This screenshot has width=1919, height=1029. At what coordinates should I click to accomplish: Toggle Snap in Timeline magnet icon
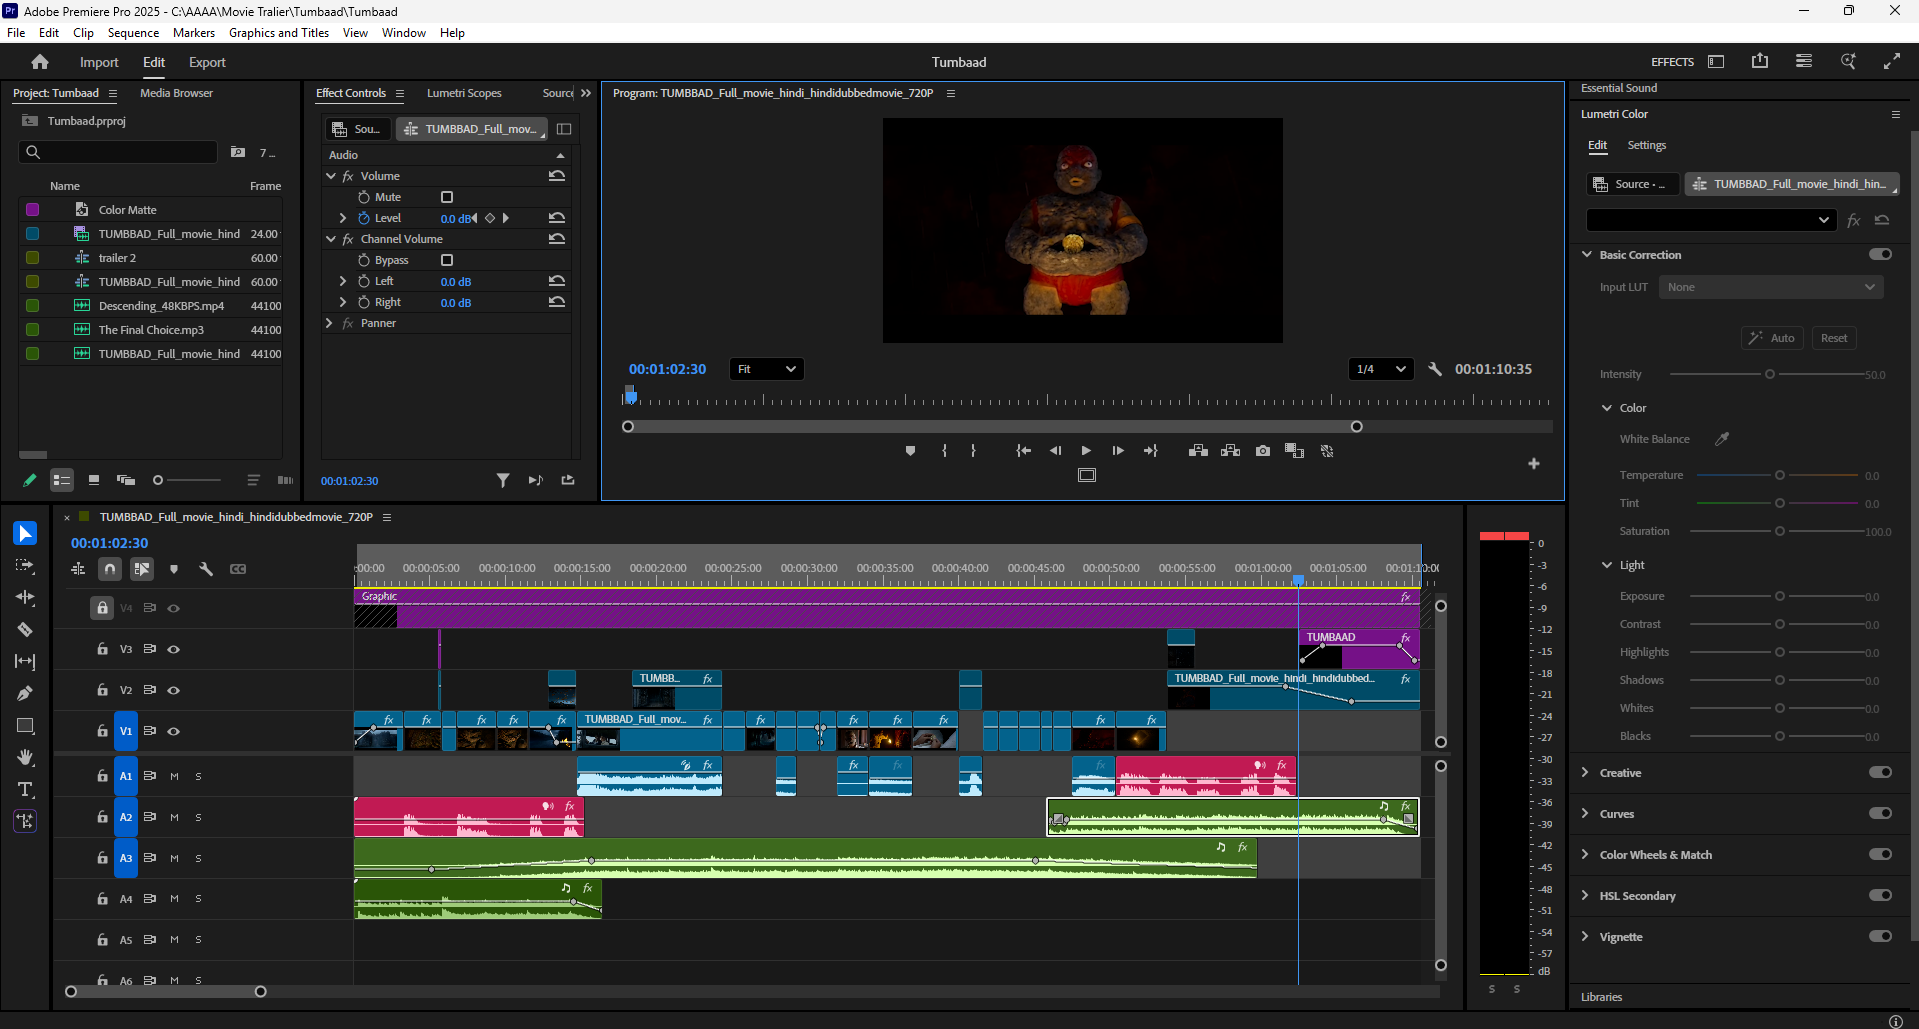click(110, 569)
